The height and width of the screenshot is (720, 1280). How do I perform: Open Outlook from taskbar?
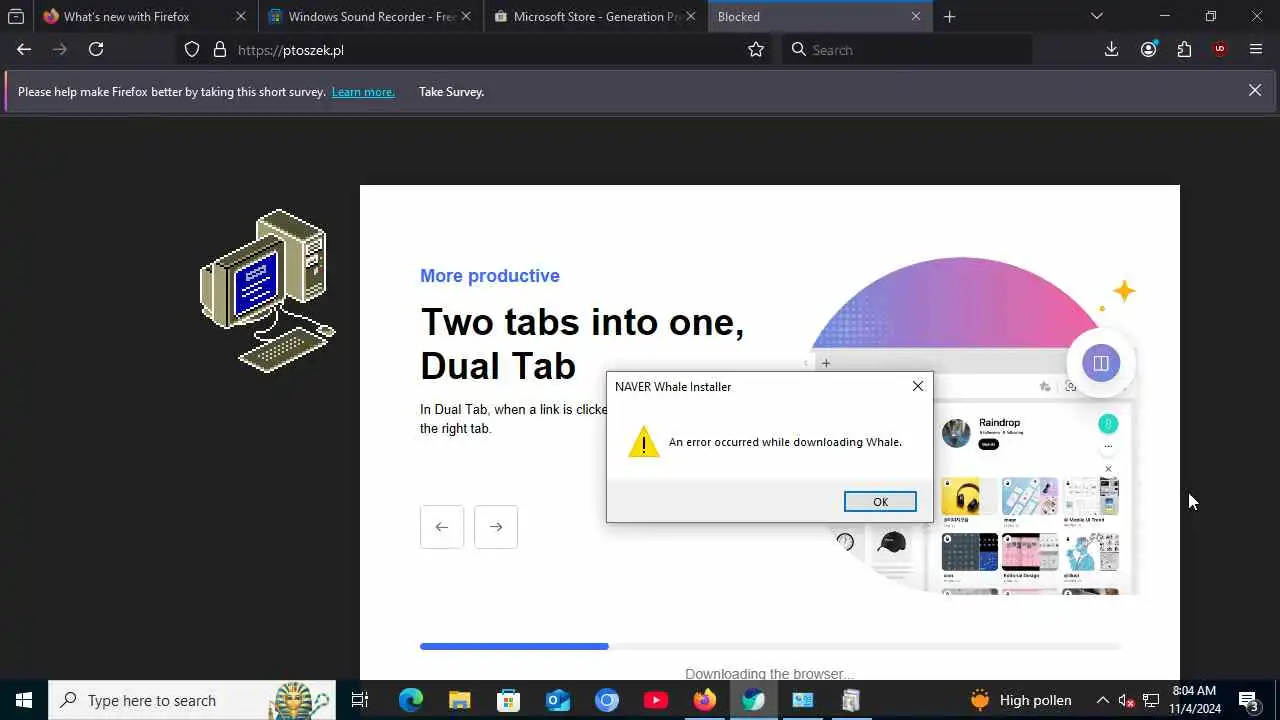558,700
